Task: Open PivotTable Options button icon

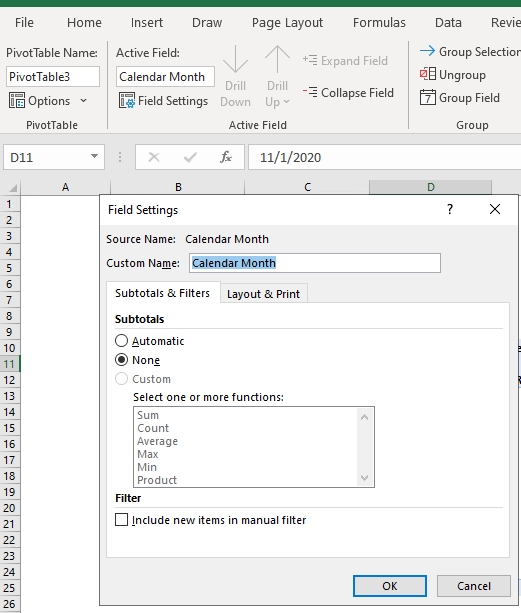Action: 17,101
